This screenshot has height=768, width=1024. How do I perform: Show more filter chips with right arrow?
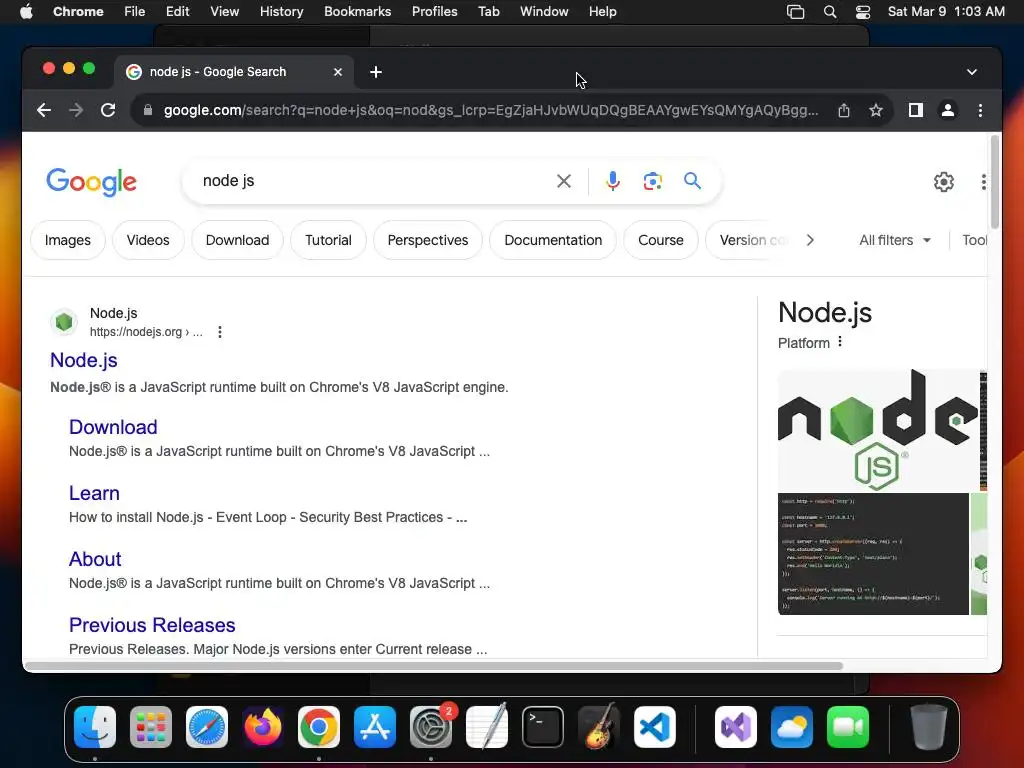(810, 240)
